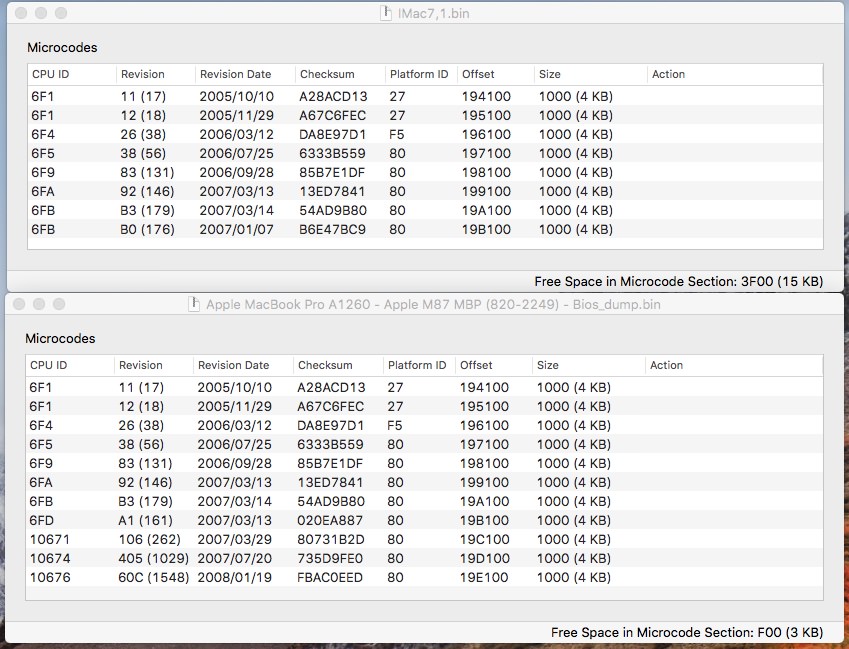Click Offset header in Bios_dump.bin window
Screen dimensions: 849x649
click(494, 365)
